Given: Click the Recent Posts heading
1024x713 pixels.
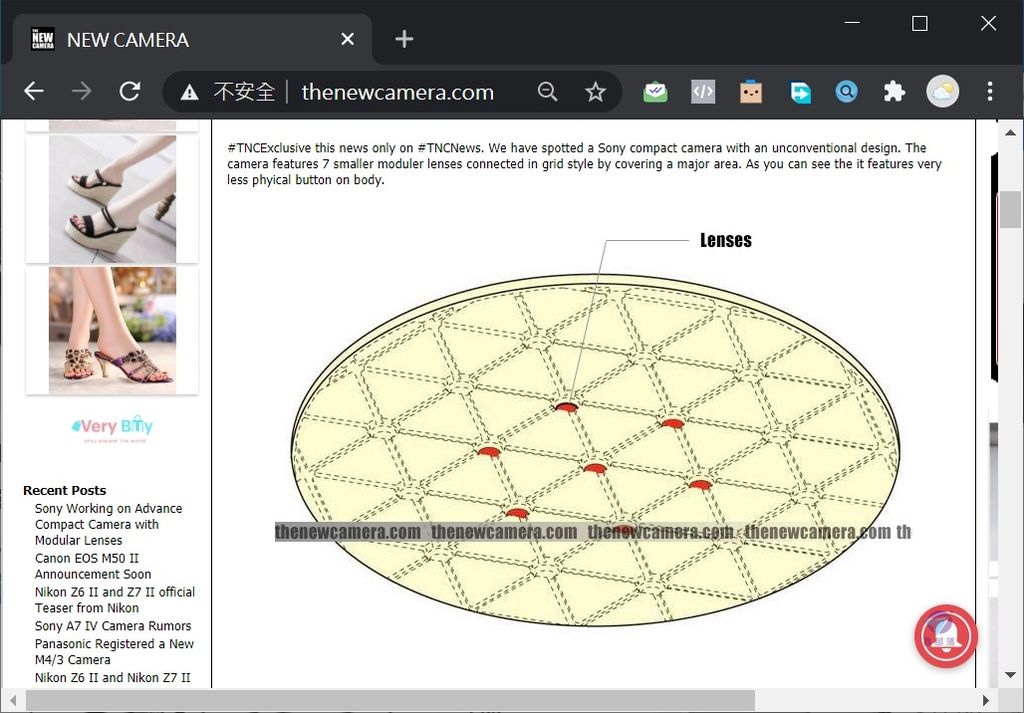Looking at the screenshot, I should tap(65, 490).
